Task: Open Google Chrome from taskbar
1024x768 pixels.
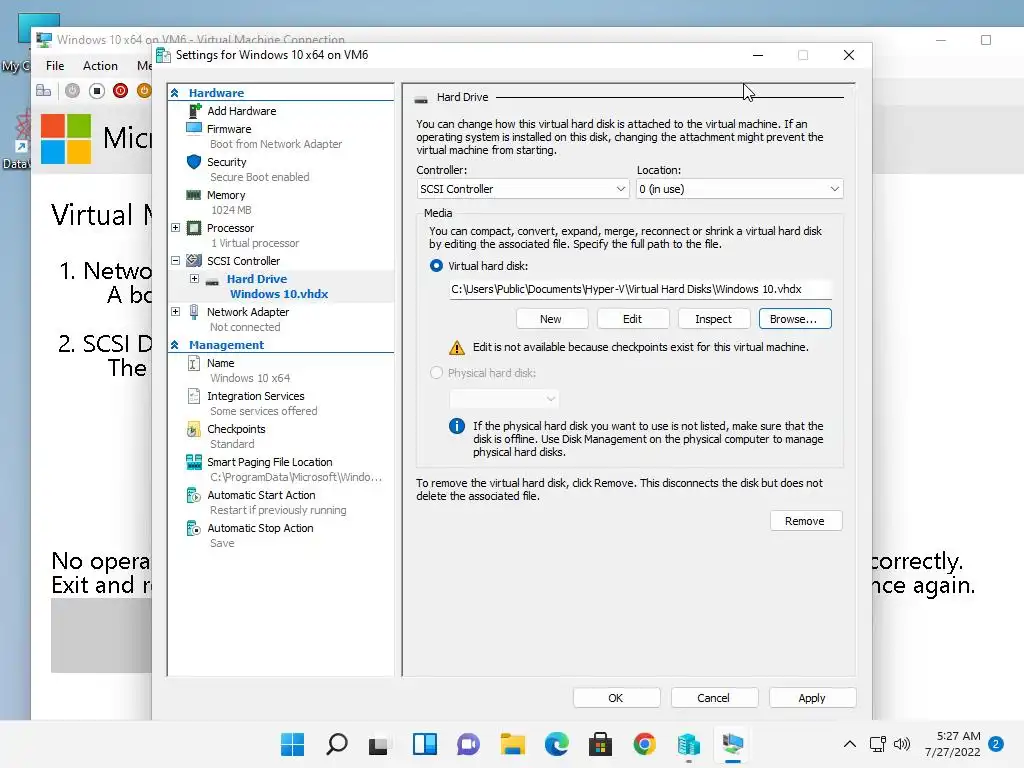Action: [x=645, y=744]
